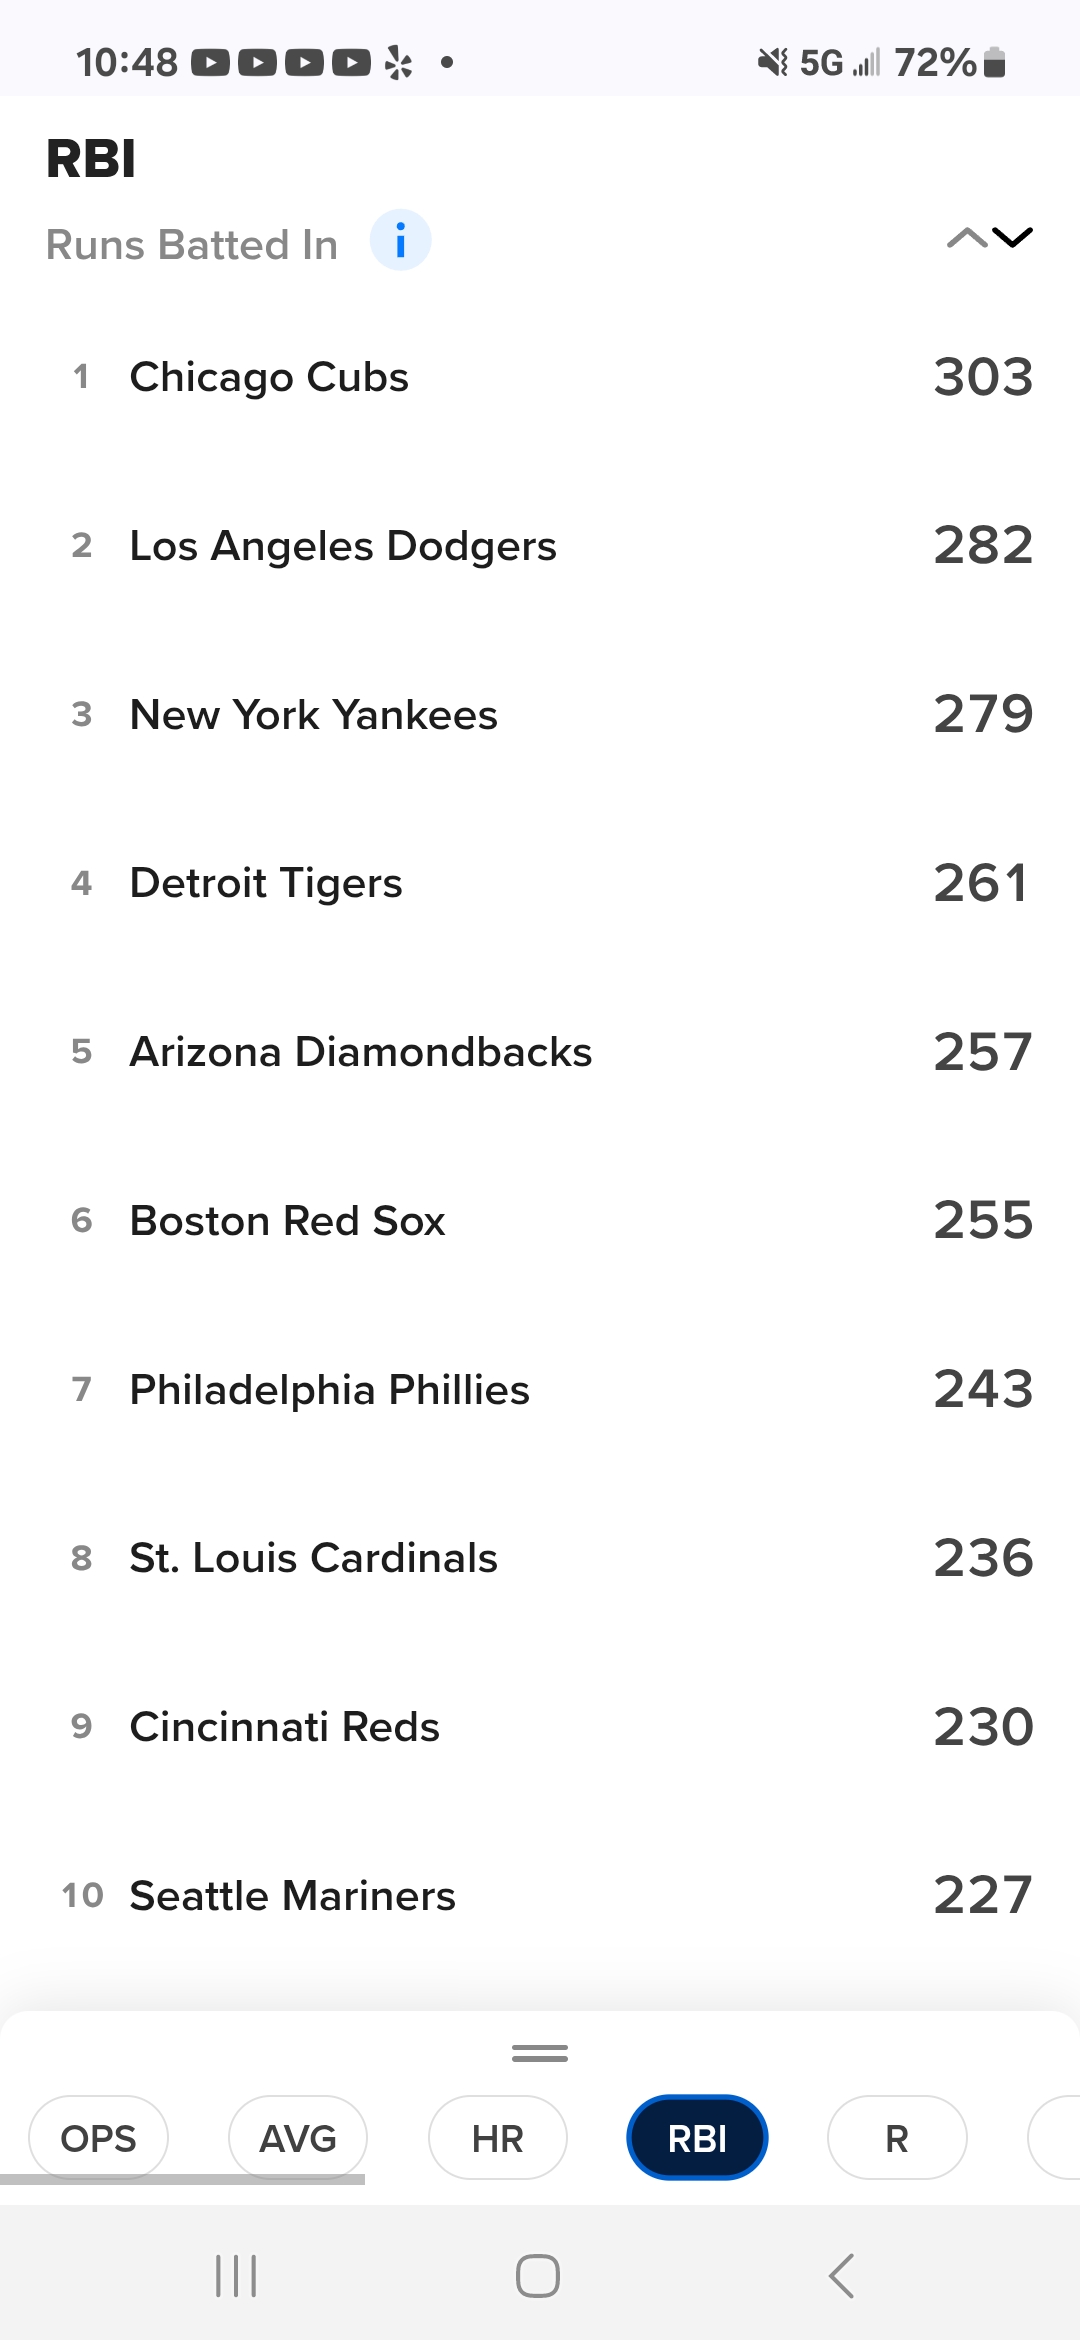1080x2340 pixels.
Task: Tap the battery icon in status bar
Action: 994,62
